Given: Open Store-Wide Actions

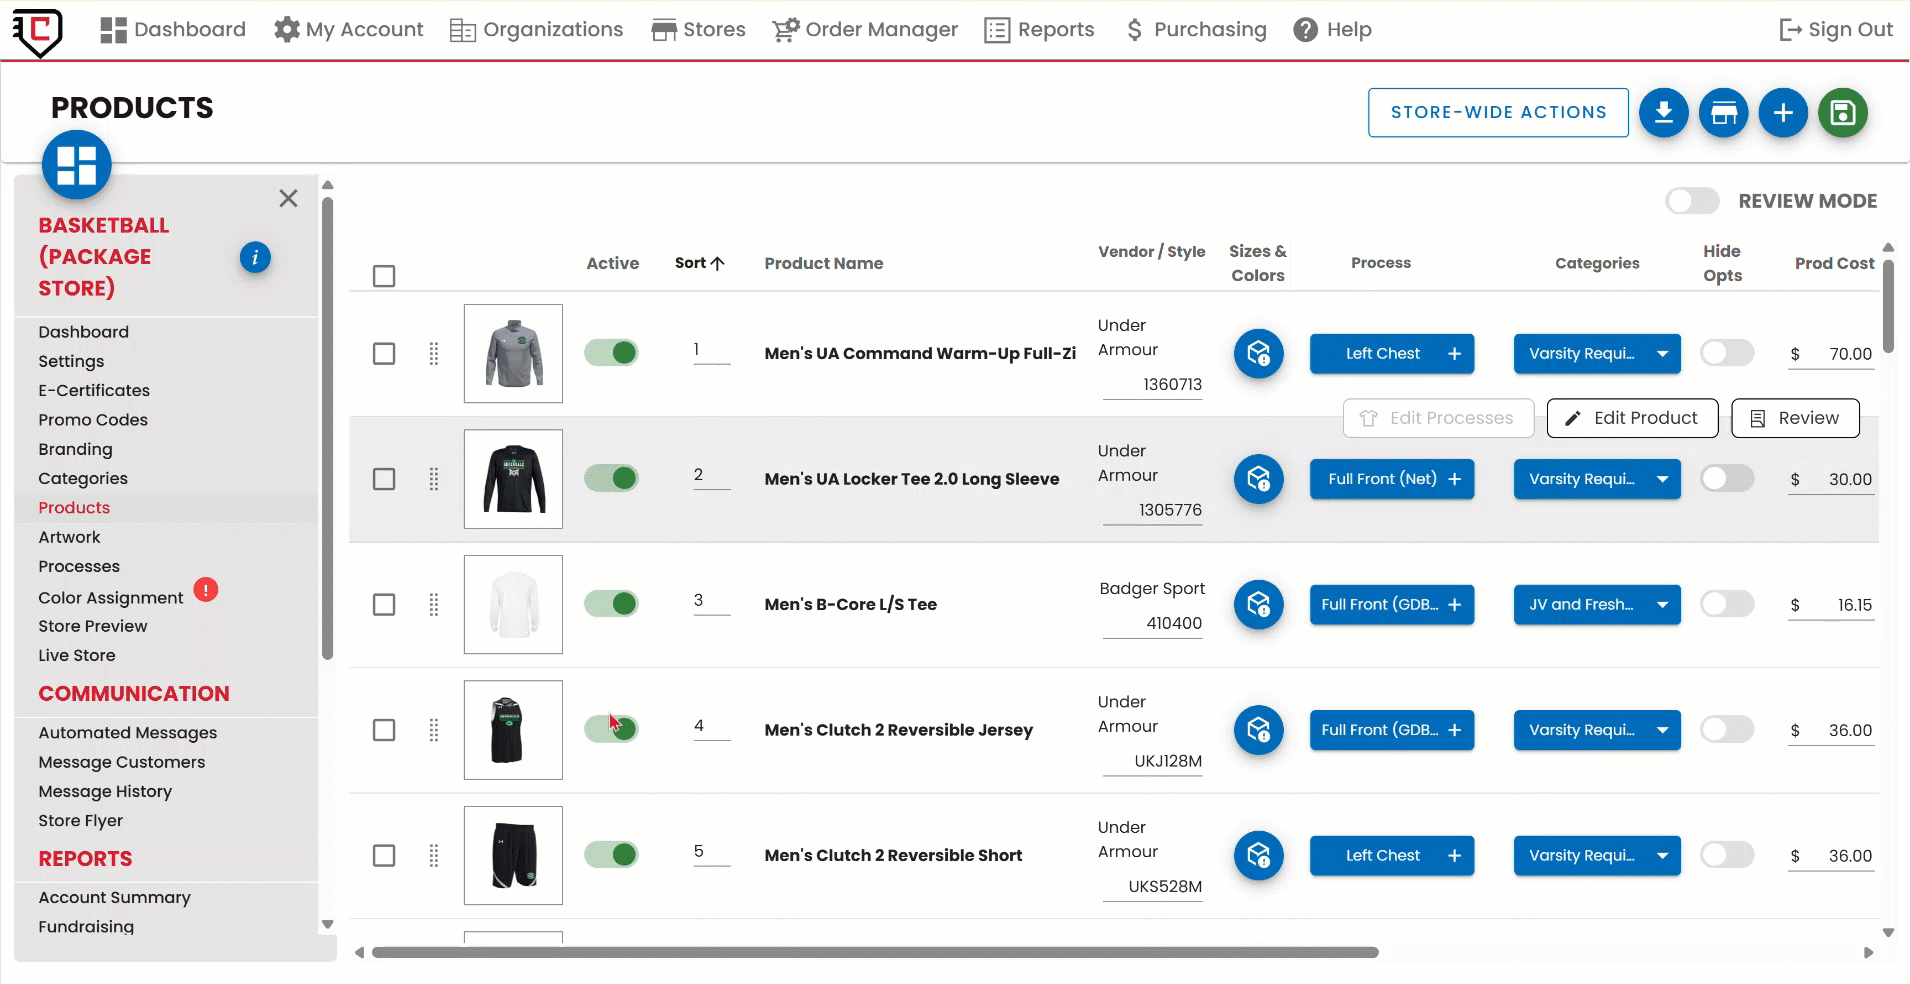Looking at the screenshot, I should pos(1498,112).
